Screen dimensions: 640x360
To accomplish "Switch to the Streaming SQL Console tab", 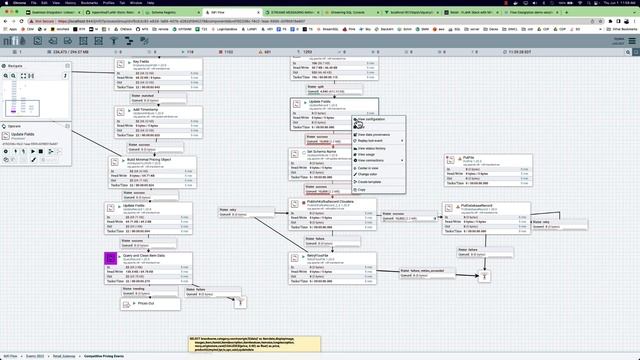I will coord(351,13).
